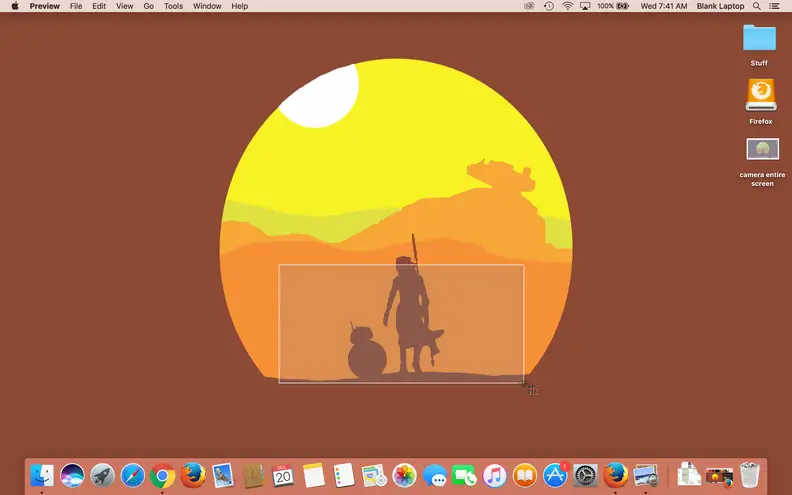Open the Tools menu
This screenshot has width=792, height=495.
click(173, 6)
